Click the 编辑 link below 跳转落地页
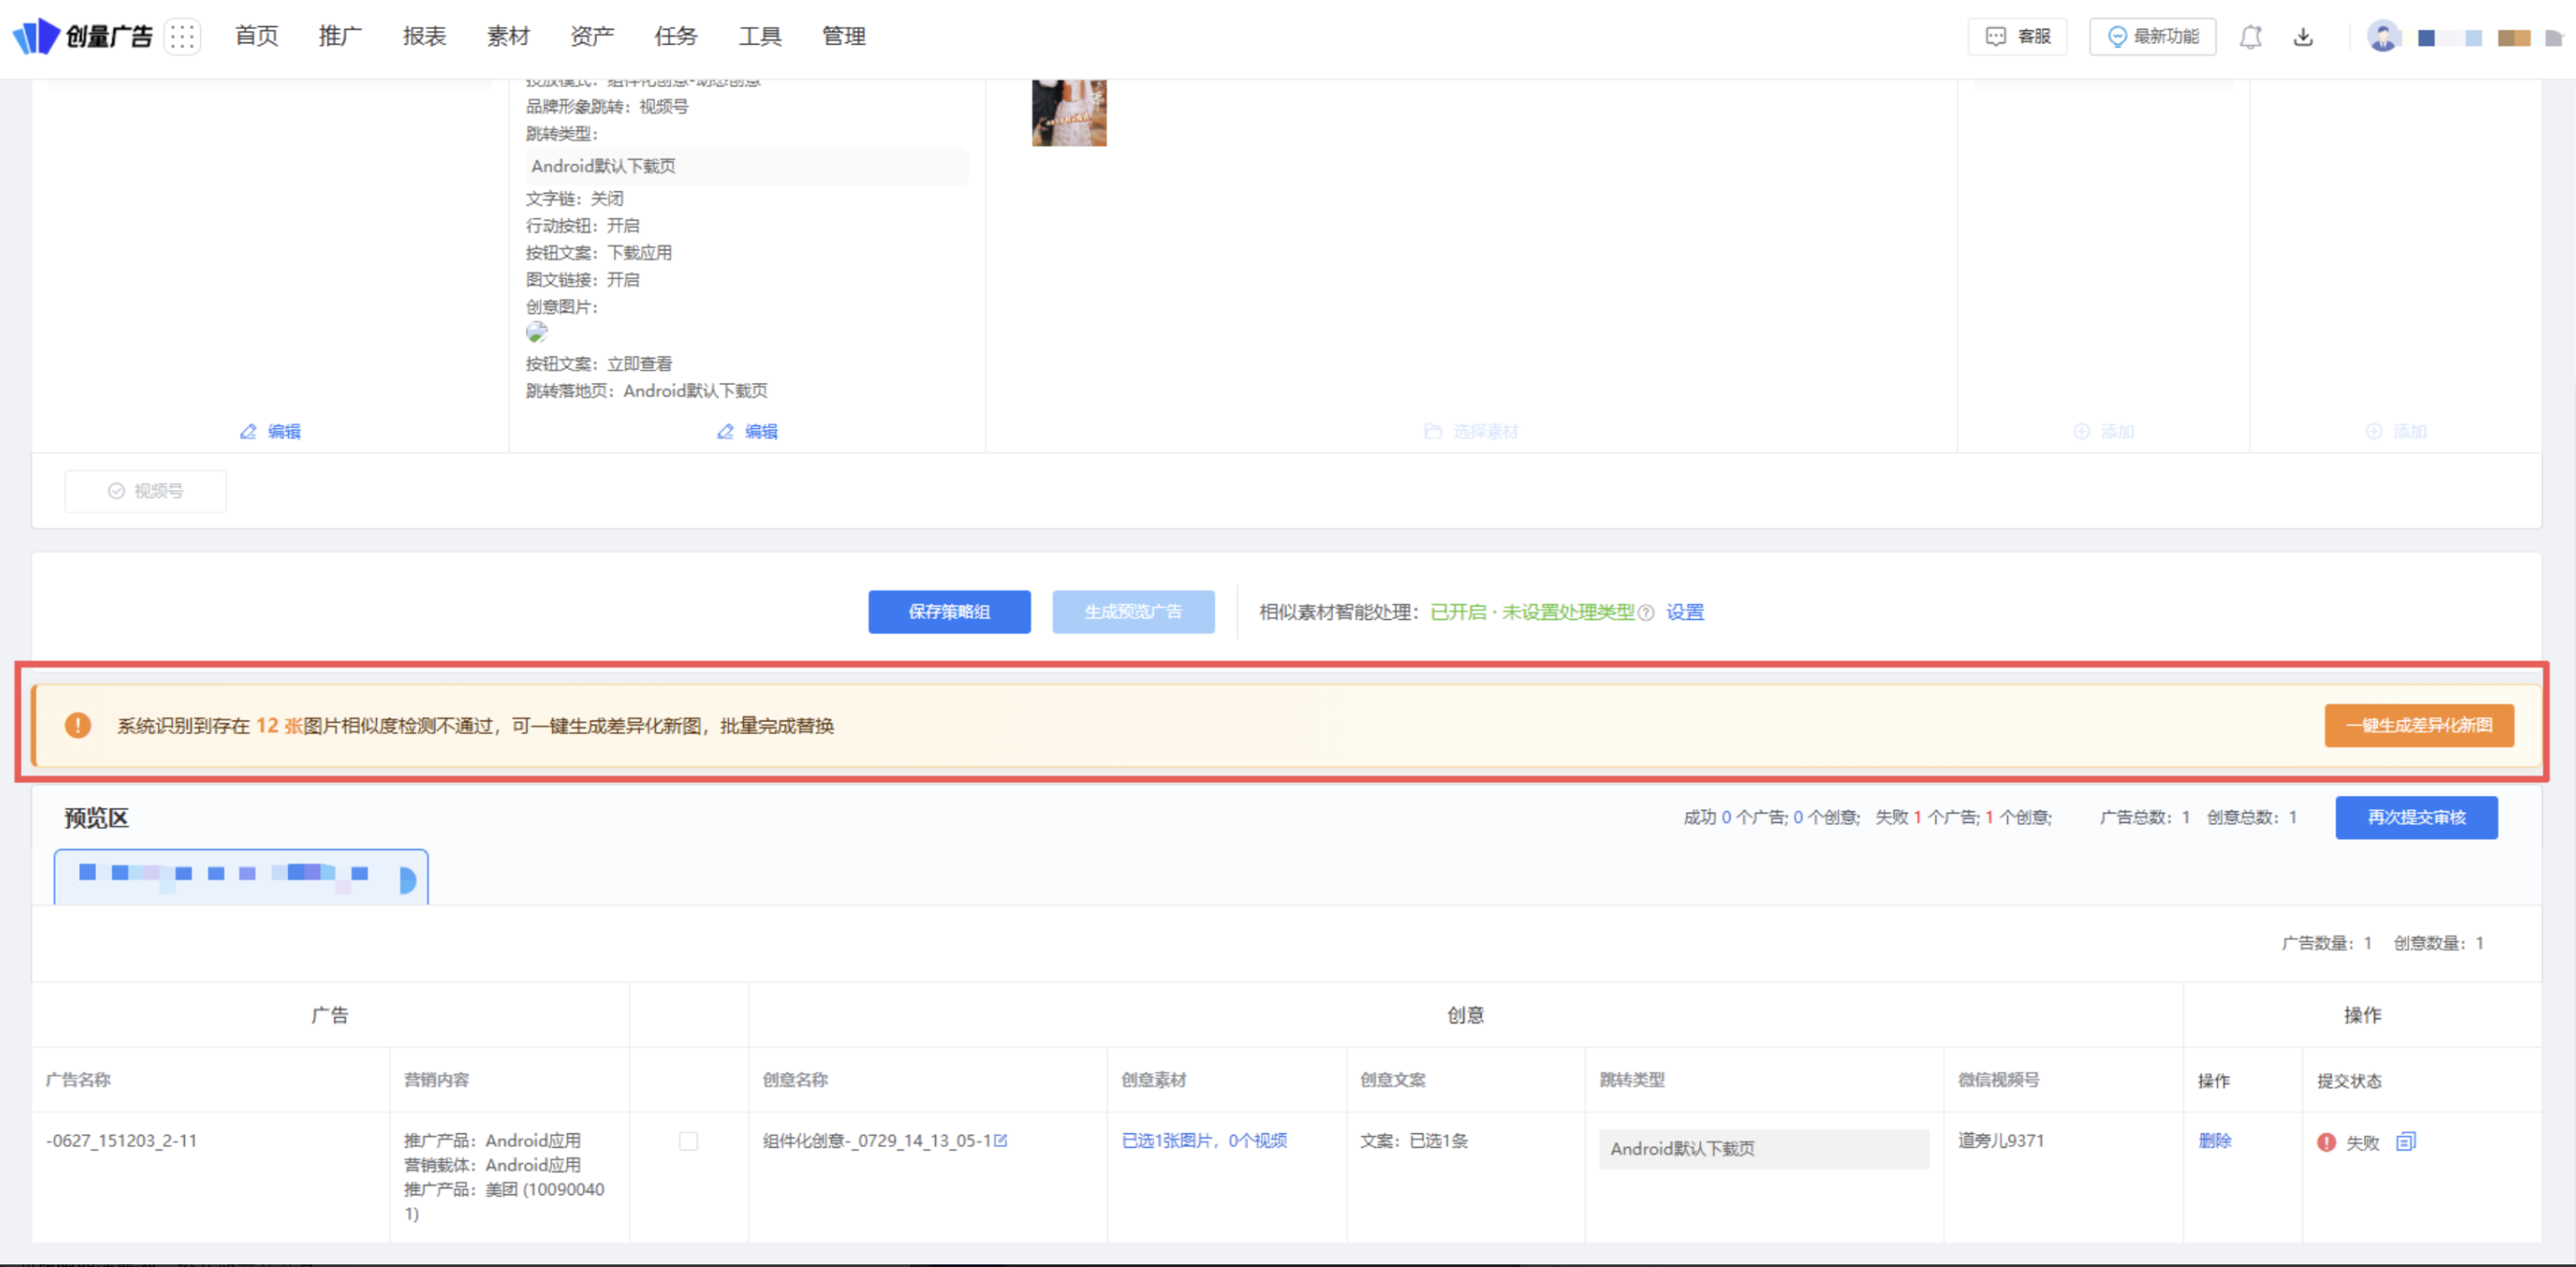Viewport: 2576px width, 1267px height. (x=748, y=432)
